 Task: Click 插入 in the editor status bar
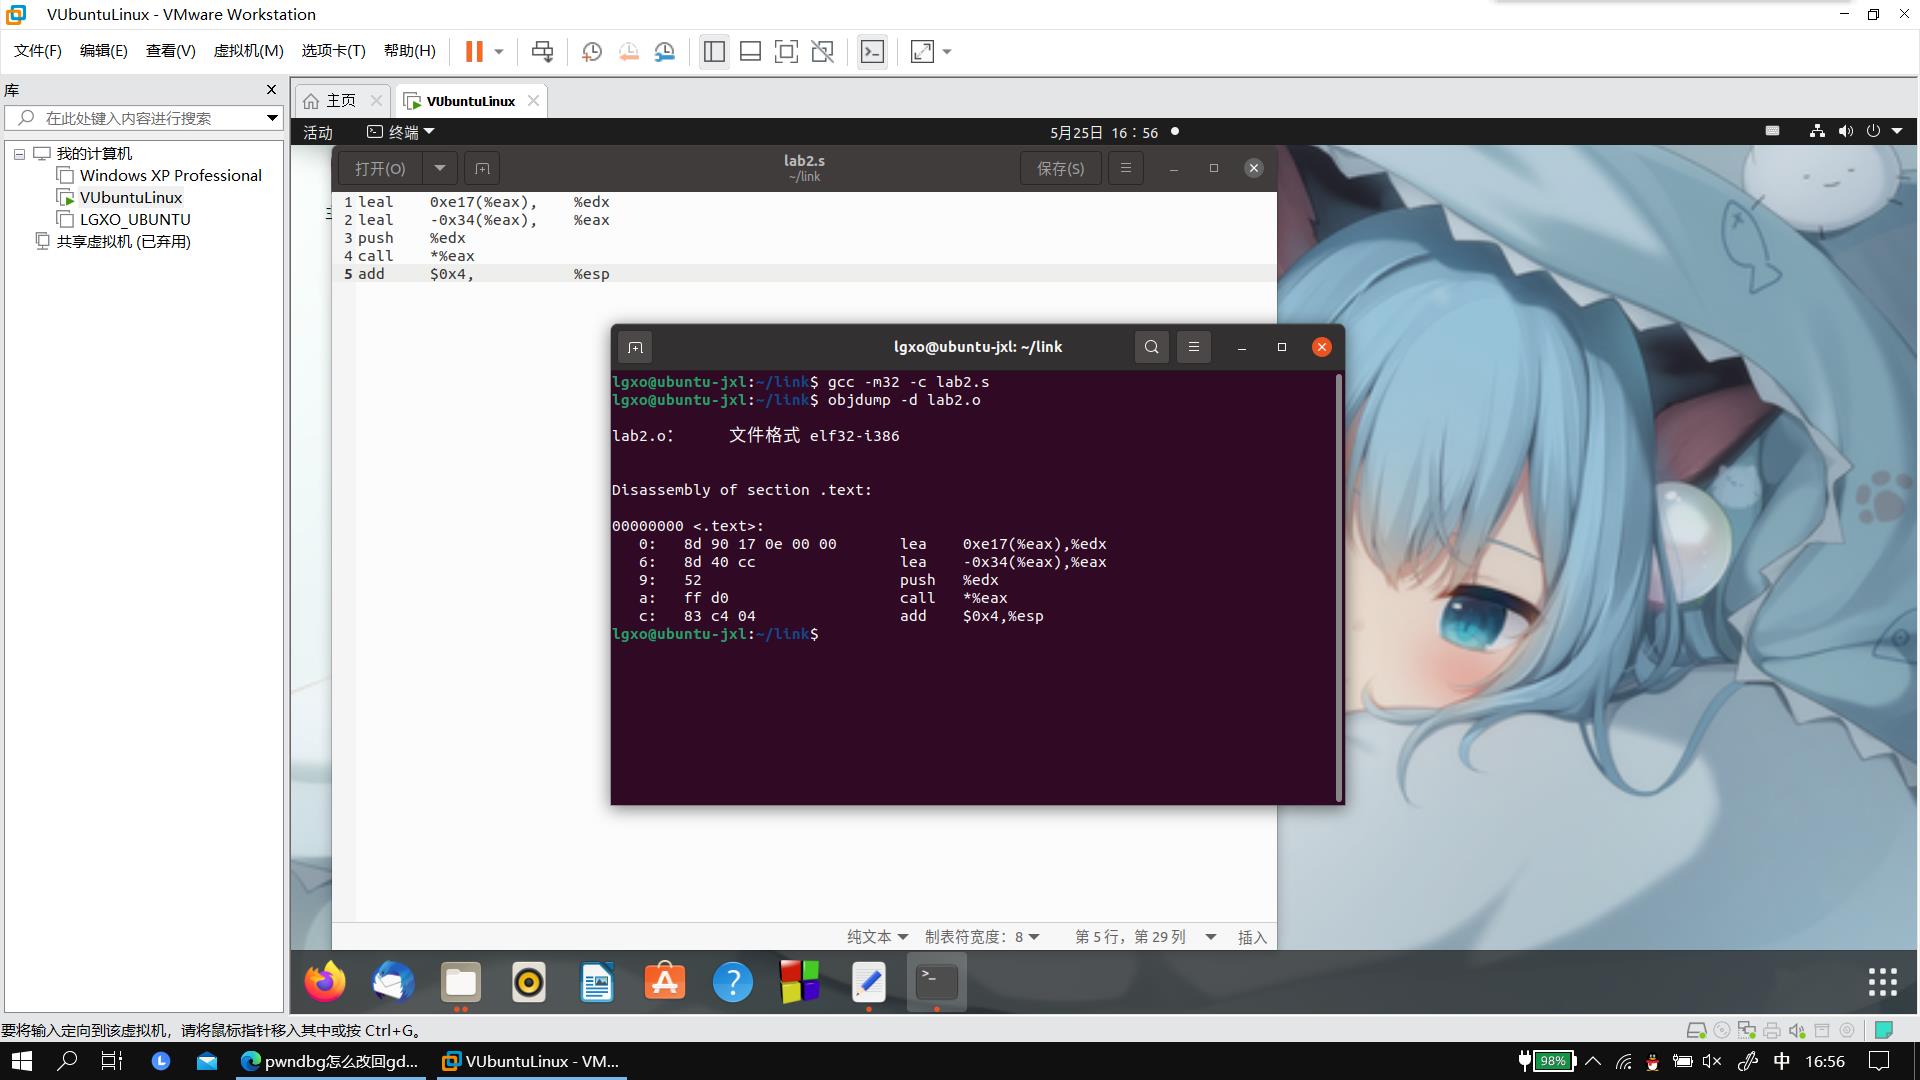[x=1252, y=937]
